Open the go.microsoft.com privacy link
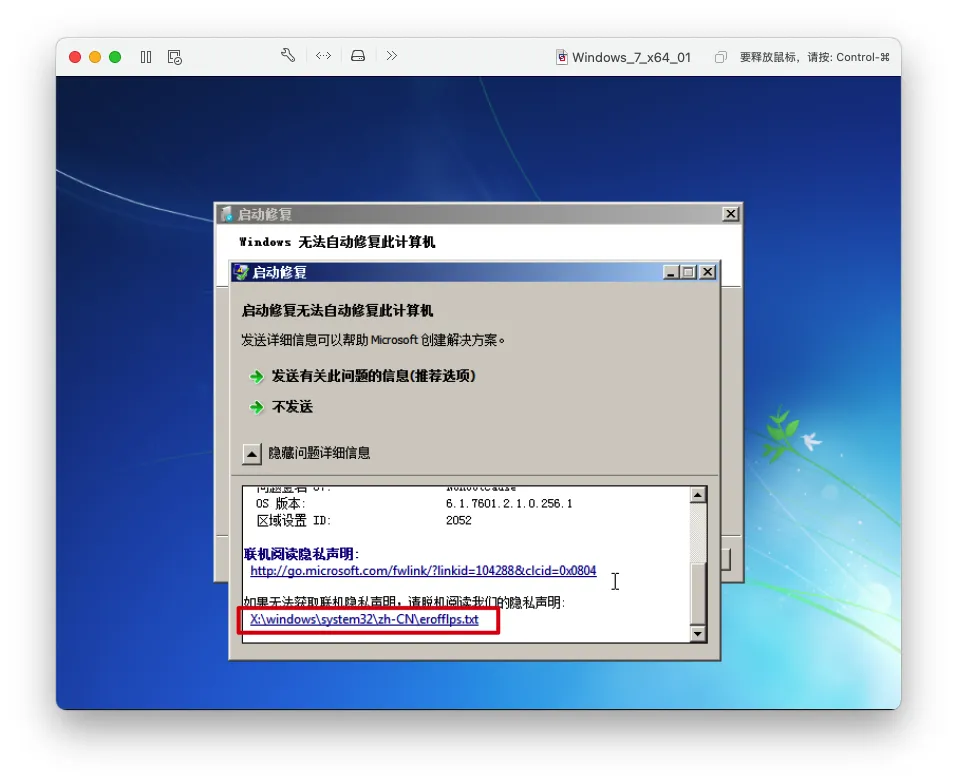The height and width of the screenshot is (784, 957). click(423, 570)
